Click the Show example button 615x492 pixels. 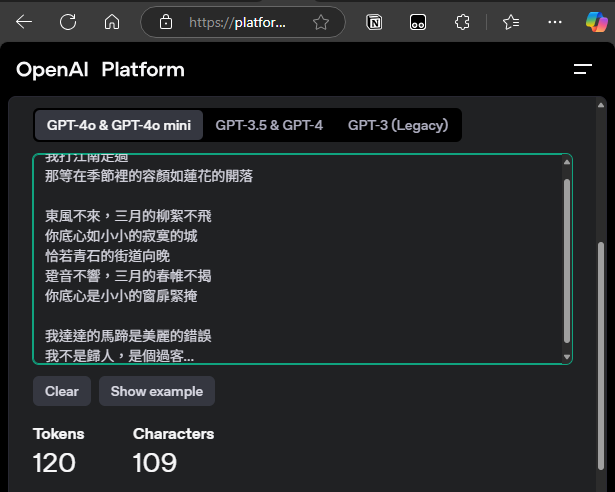point(156,391)
